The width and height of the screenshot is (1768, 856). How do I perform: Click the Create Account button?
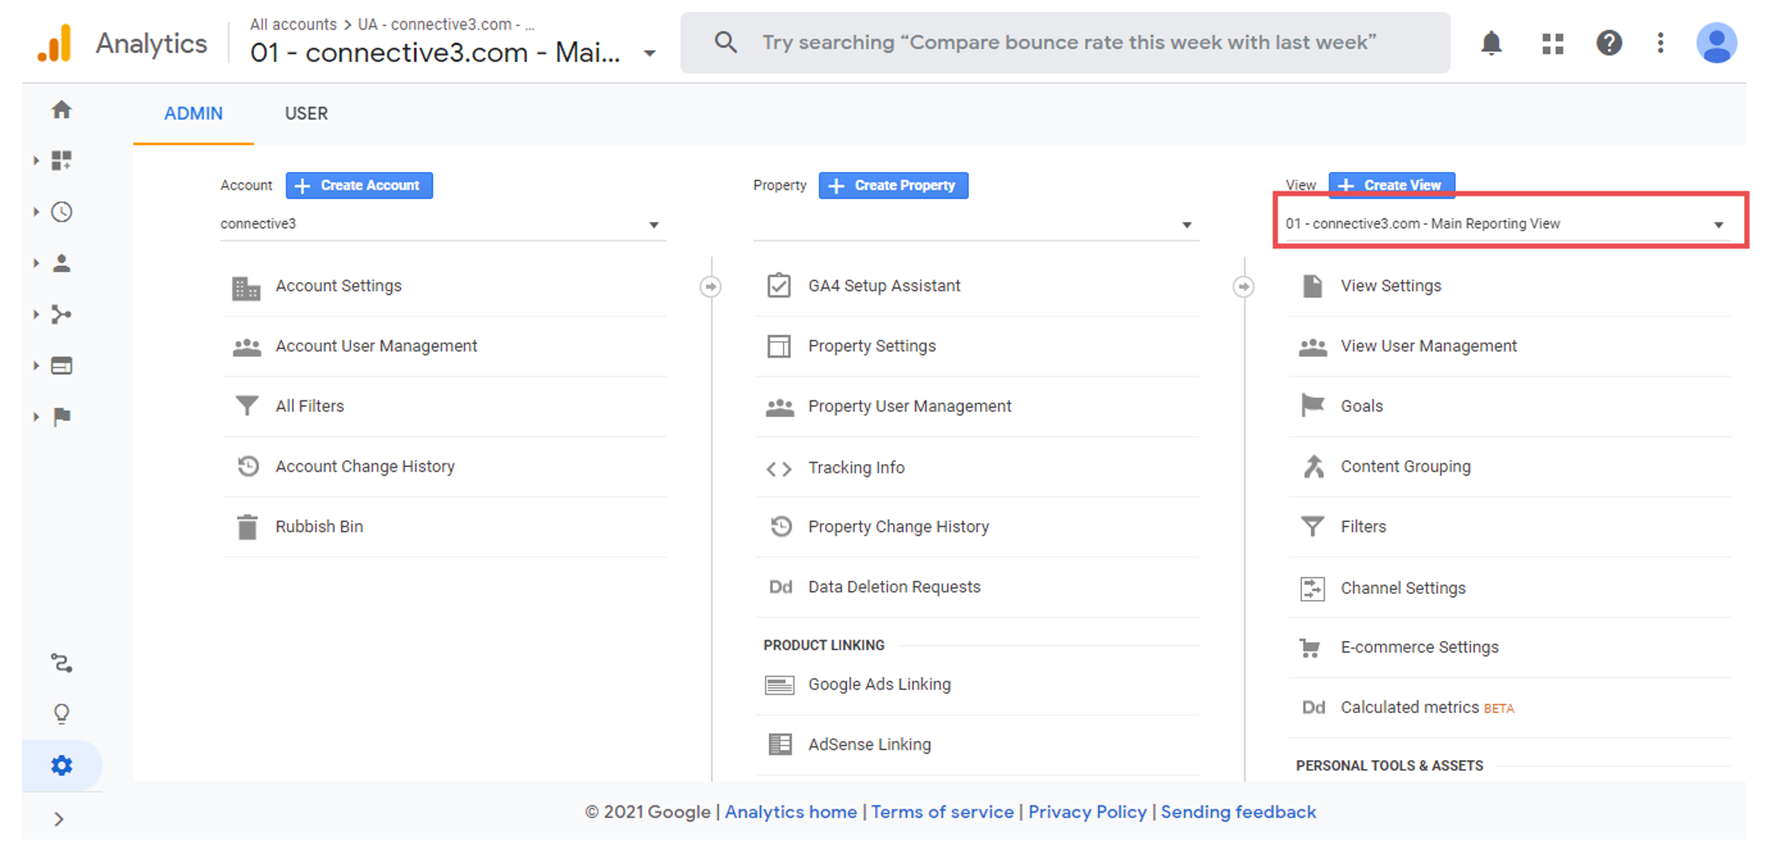359,185
